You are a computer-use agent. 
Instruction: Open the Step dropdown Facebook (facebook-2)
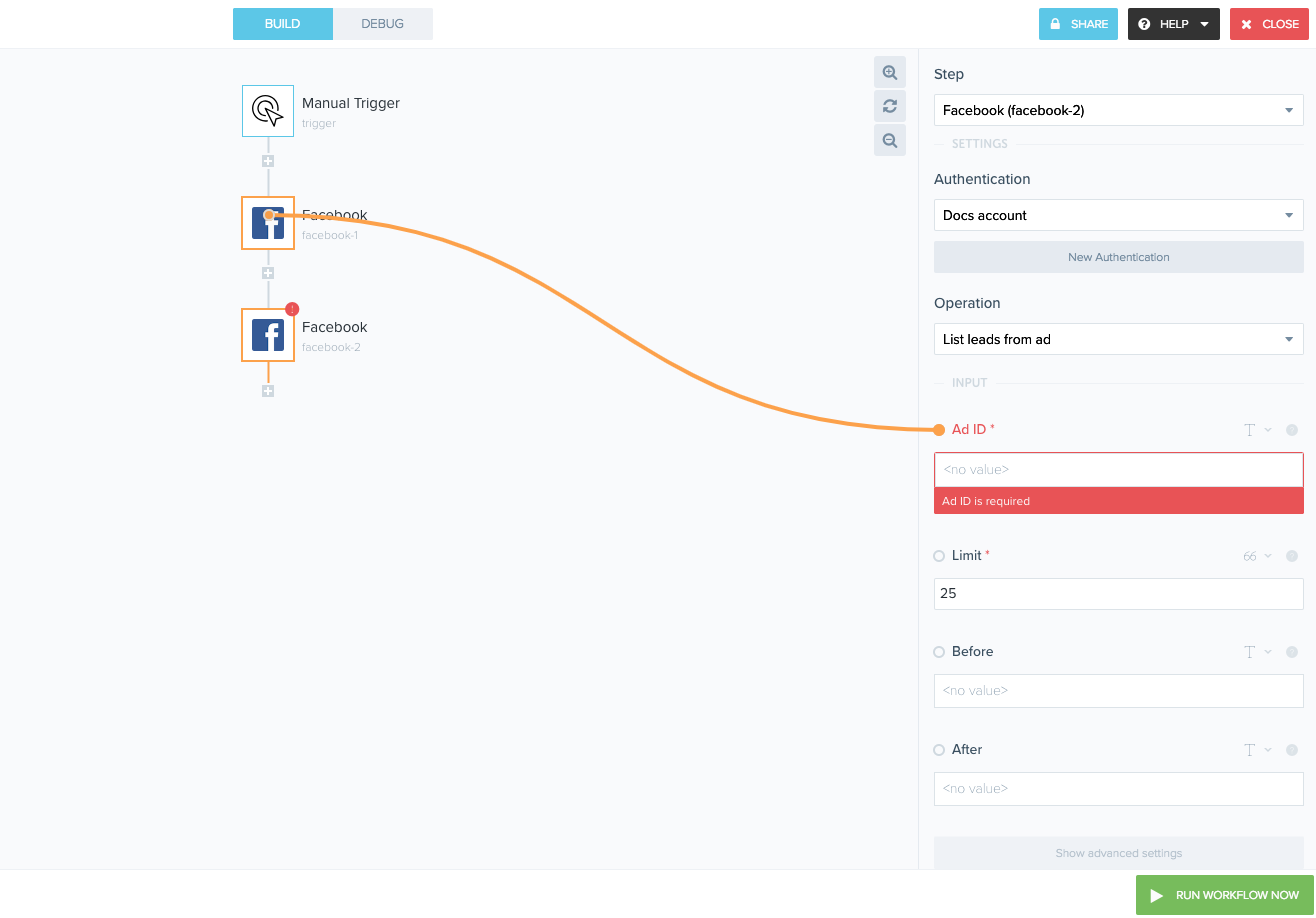pyautogui.click(x=1118, y=110)
